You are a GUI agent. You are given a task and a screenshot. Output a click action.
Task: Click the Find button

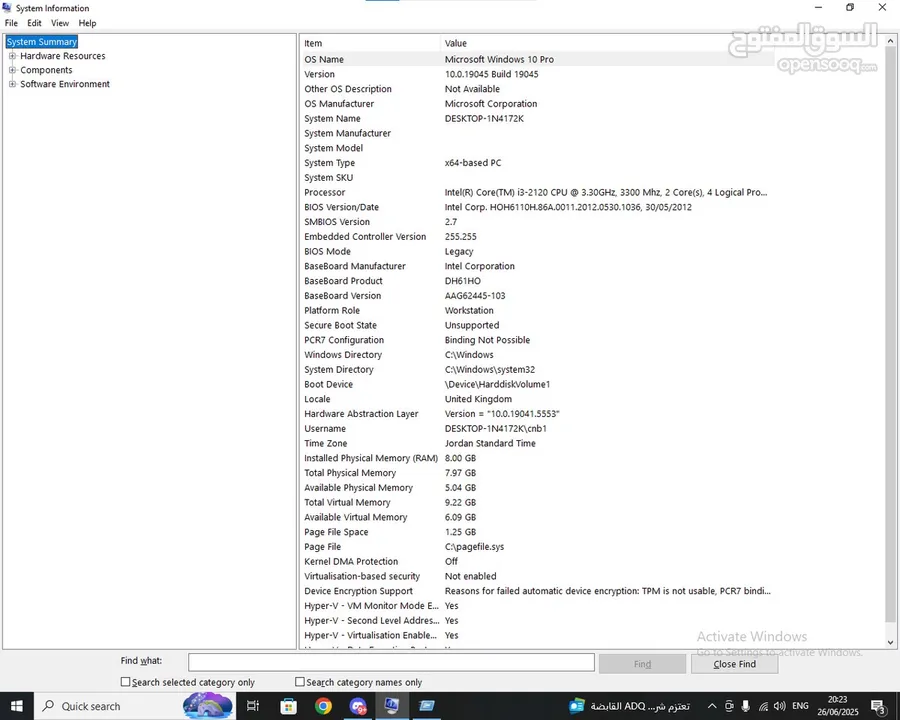pos(642,664)
